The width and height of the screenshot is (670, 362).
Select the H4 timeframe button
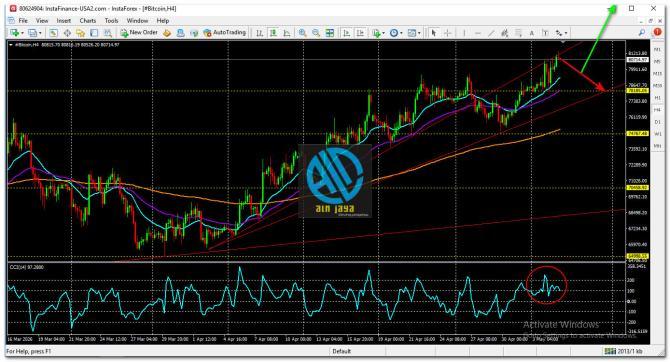pyautogui.click(x=658, y=110)
